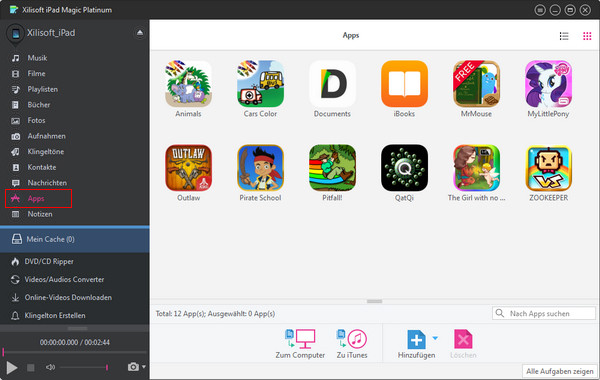Open Klingelton Erstellen tool

pyautogui.click(x=55, y=316)
